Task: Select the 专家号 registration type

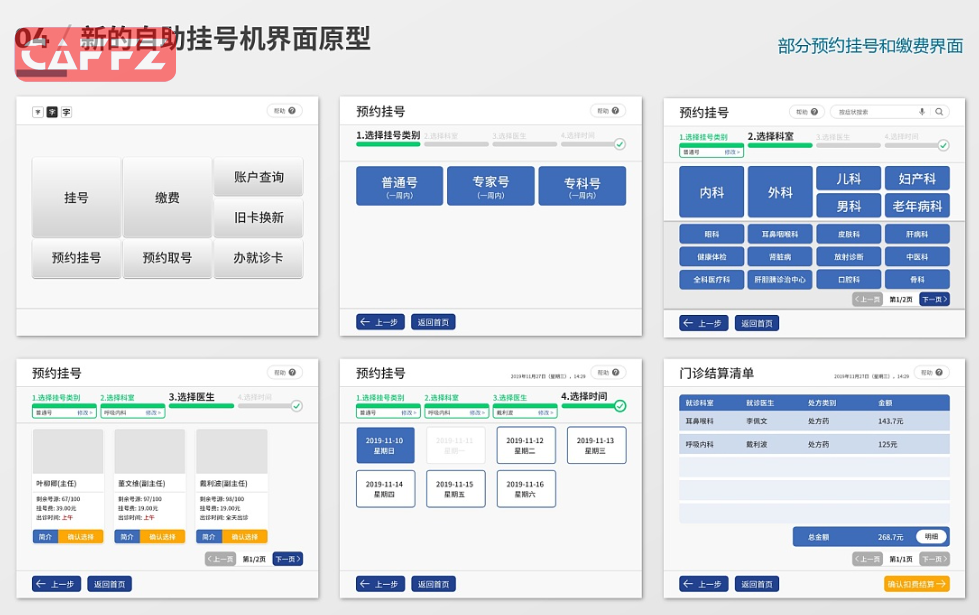Action: click(491, 187)
